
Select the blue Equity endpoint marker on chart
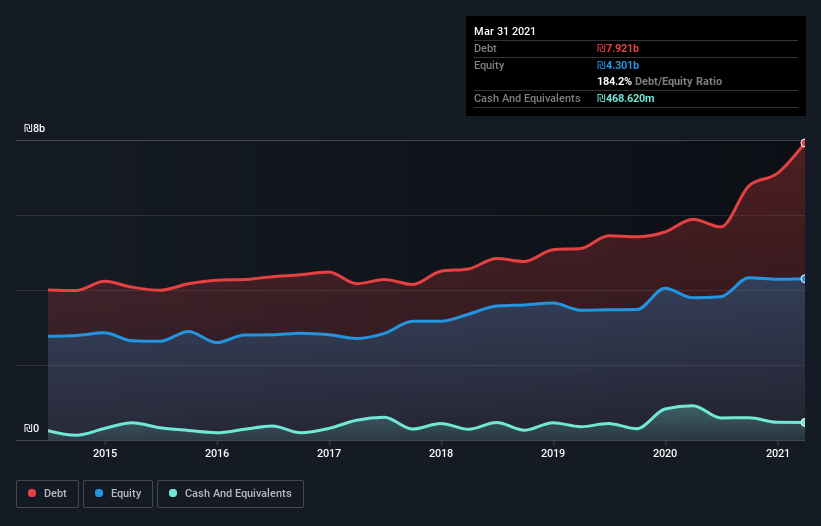(804, 279)
